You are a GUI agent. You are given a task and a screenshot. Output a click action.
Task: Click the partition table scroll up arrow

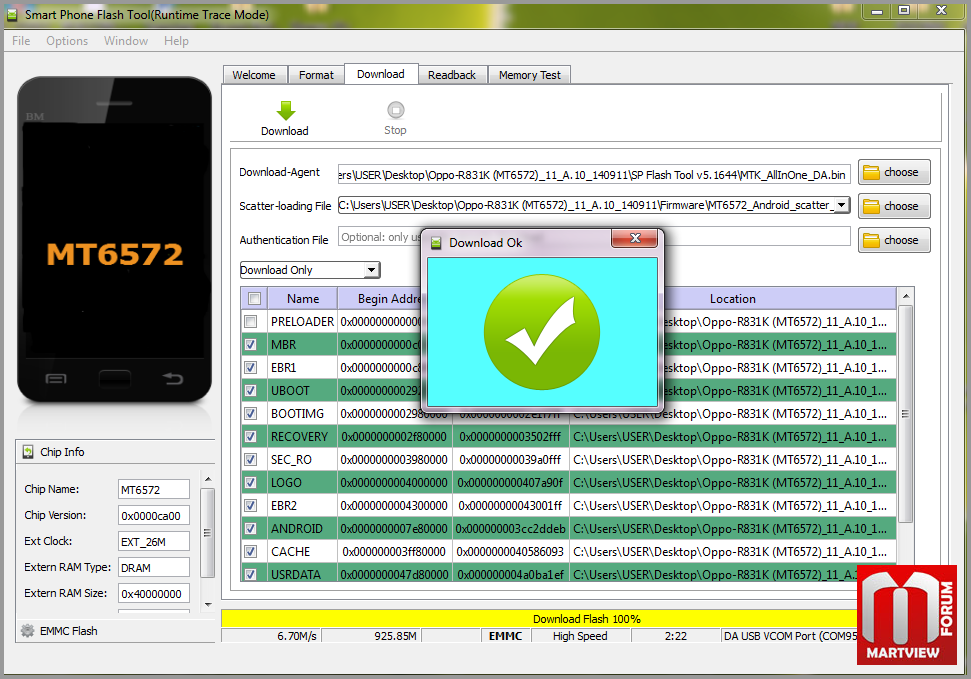pyautogui.click(x=905, y=296)
